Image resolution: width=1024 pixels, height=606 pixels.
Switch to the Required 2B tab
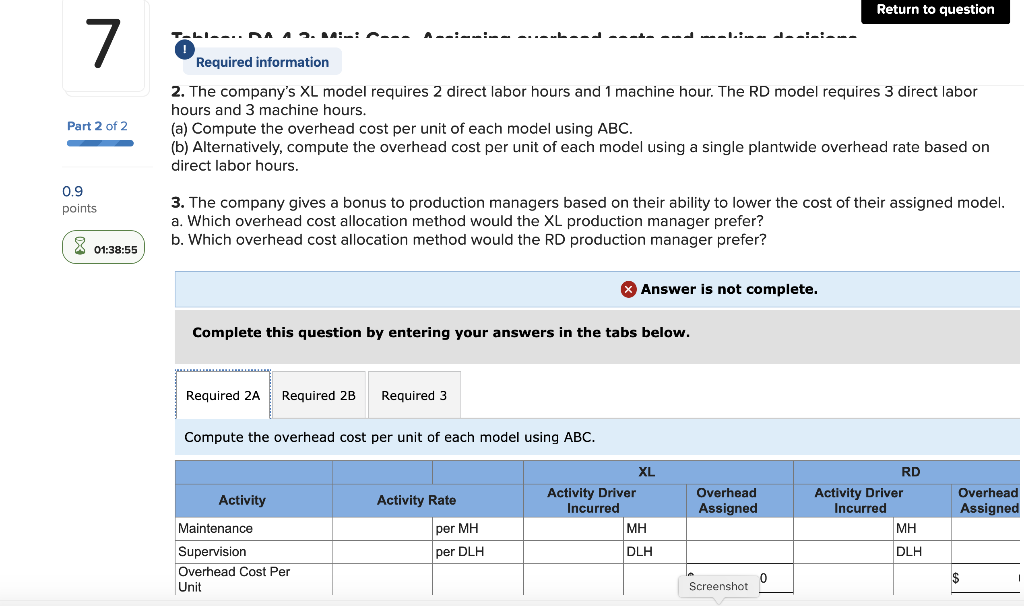pos(319,394)
